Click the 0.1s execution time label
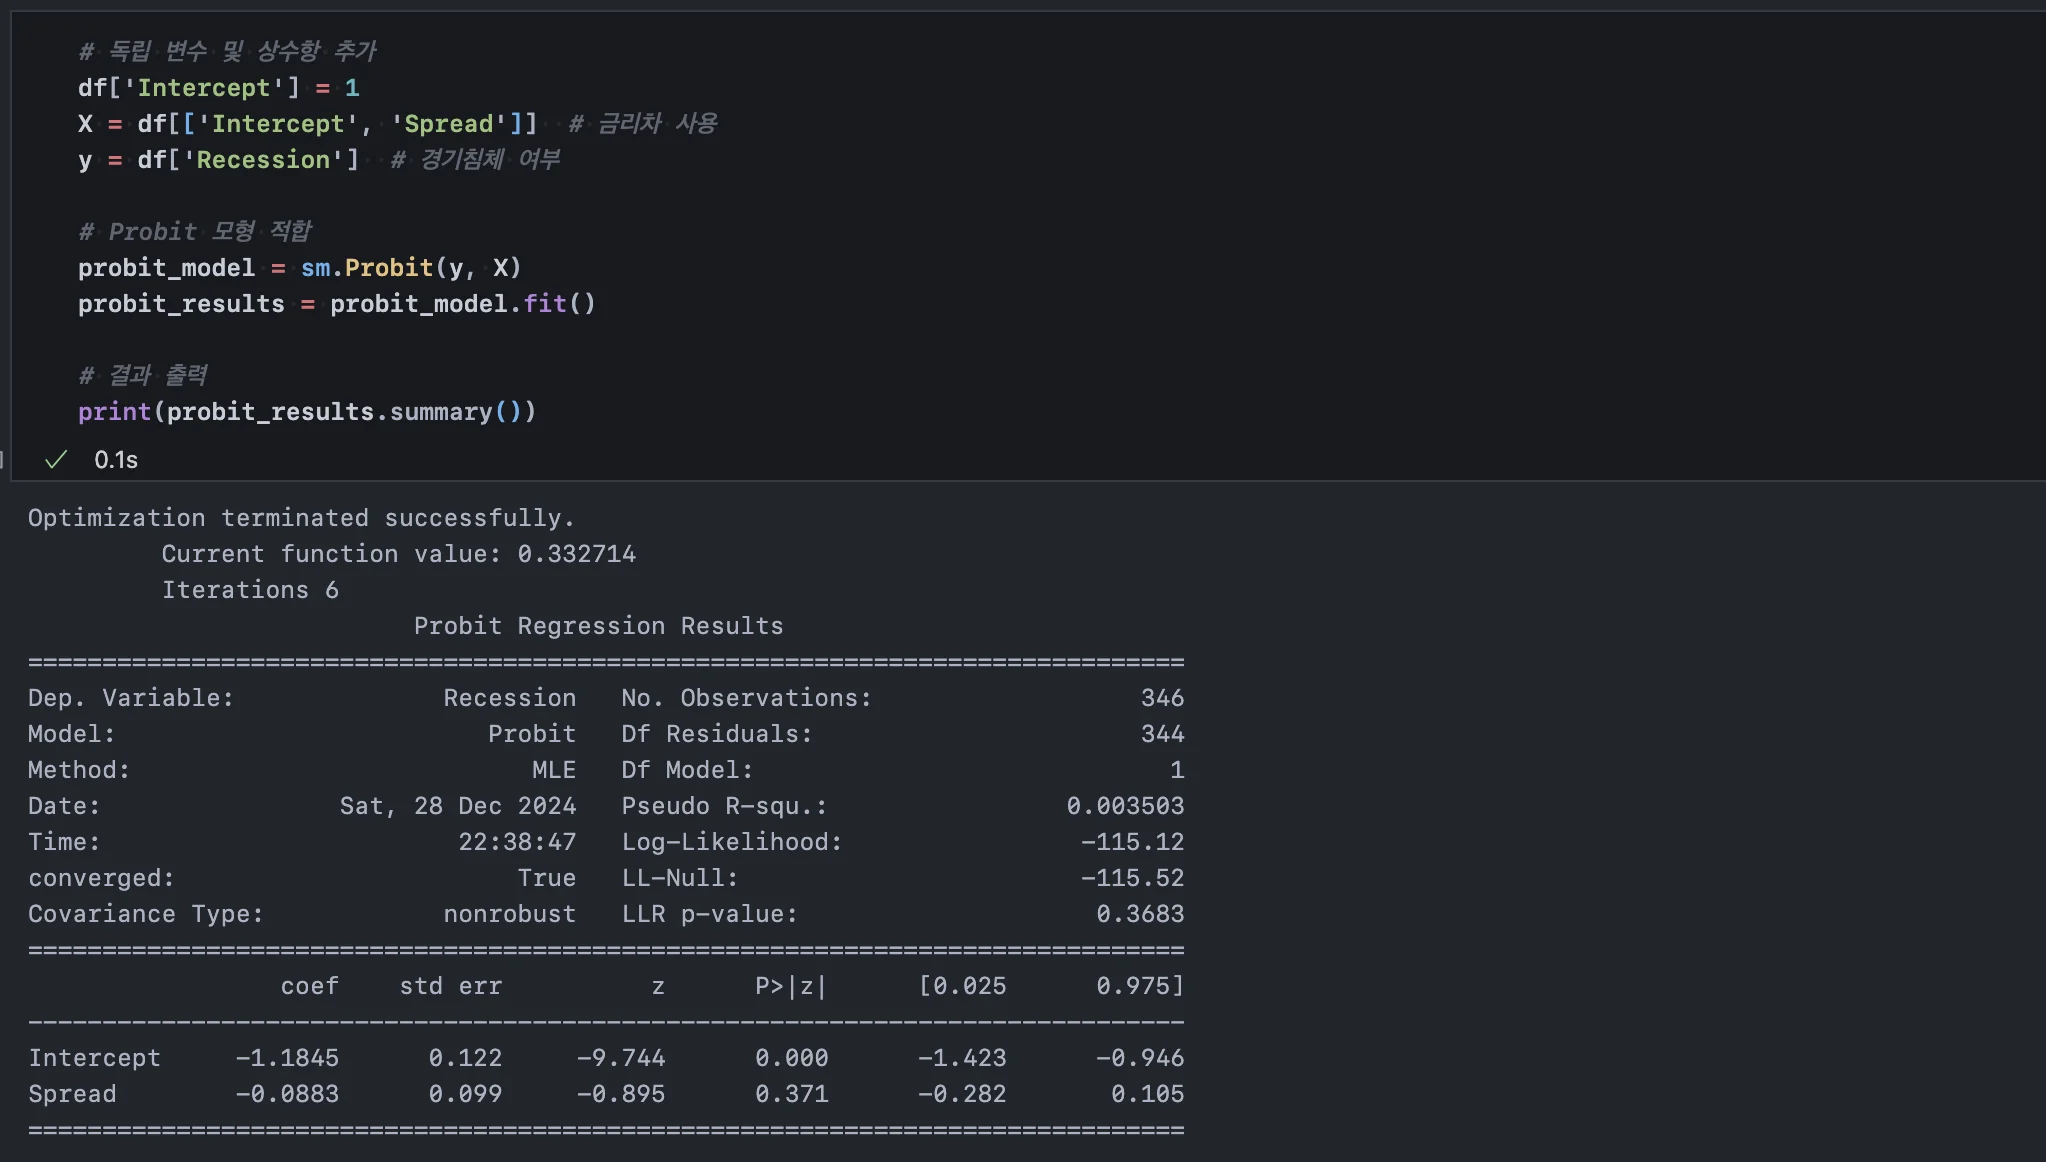Viewport: 2046px width, 1162px height. pyautogui.click(x=116, y=460)
